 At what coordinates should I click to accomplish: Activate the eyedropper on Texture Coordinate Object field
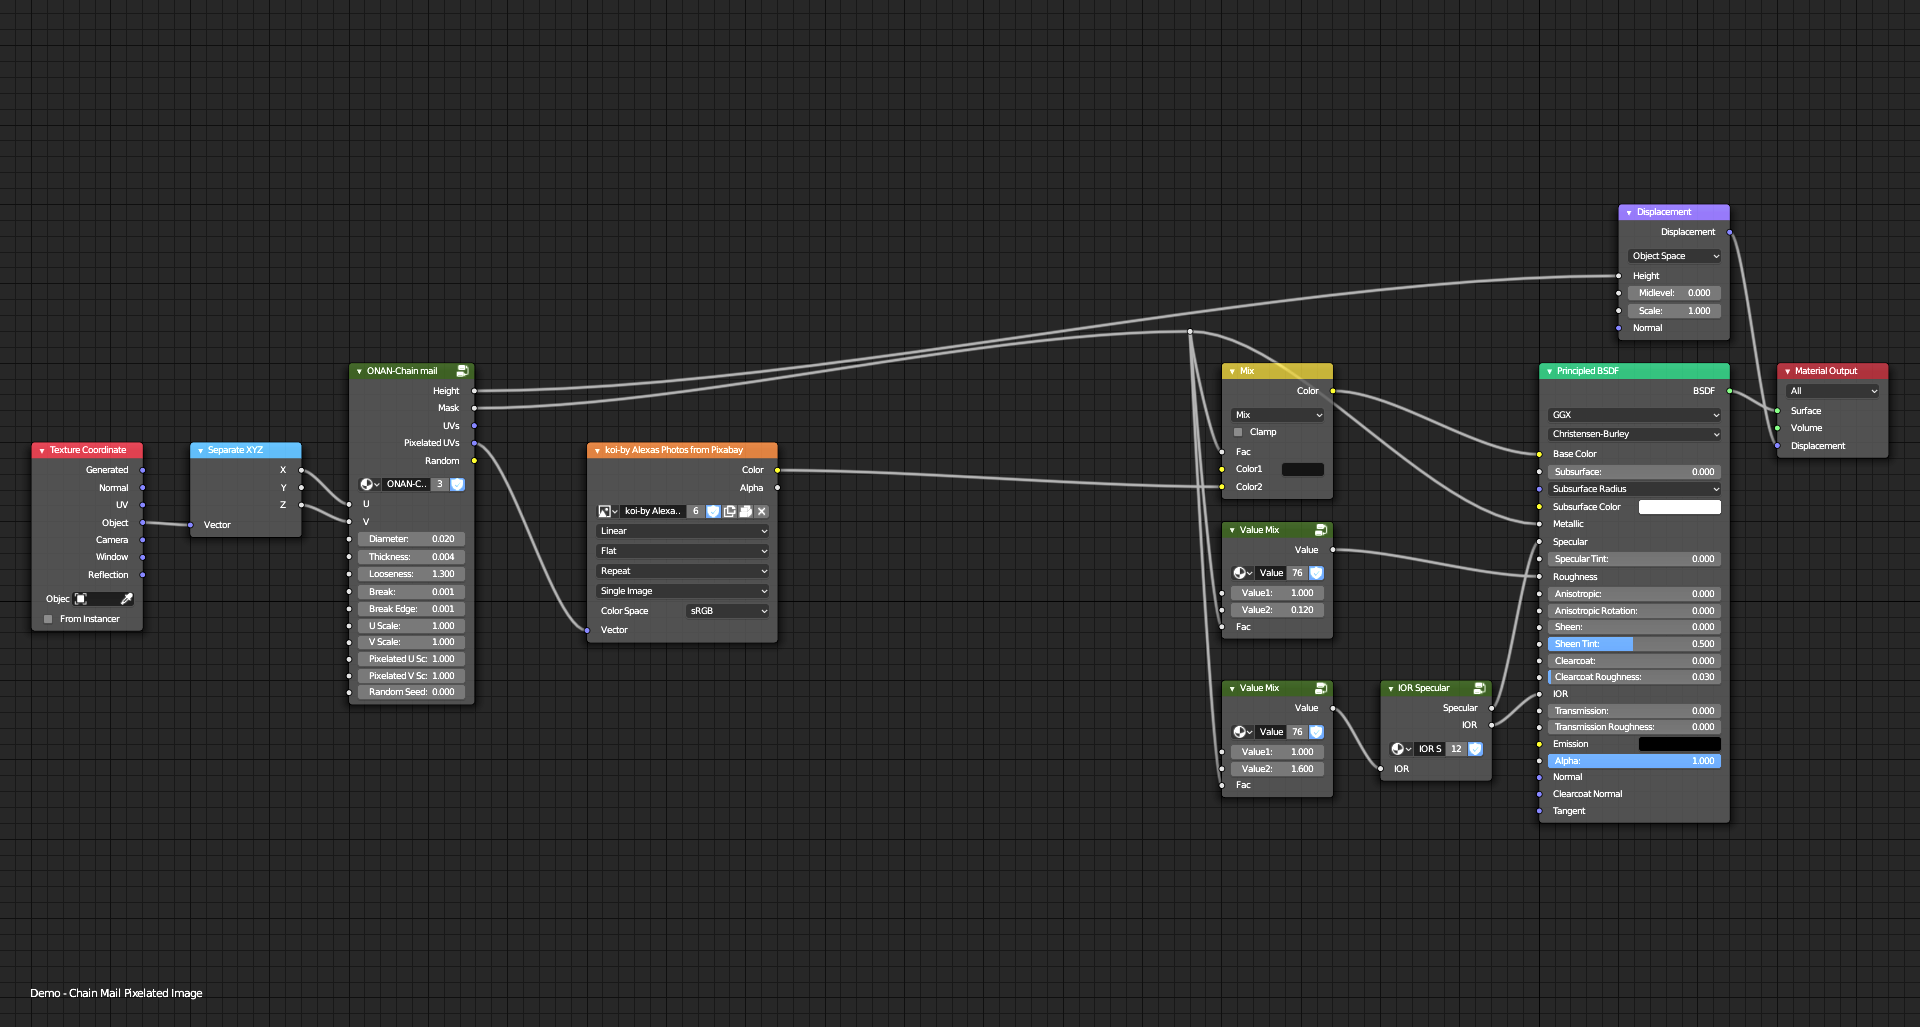click(x=128, y=599)
